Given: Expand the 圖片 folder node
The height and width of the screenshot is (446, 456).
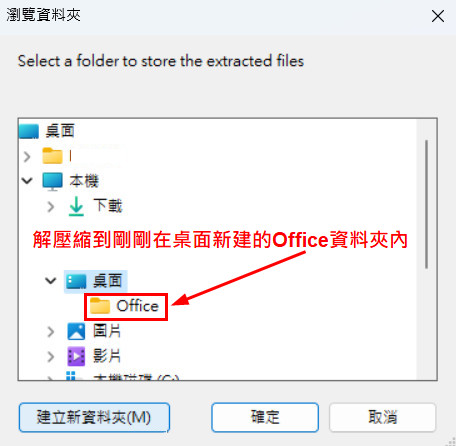Looking at the screenshot, I should pos(51,332).
